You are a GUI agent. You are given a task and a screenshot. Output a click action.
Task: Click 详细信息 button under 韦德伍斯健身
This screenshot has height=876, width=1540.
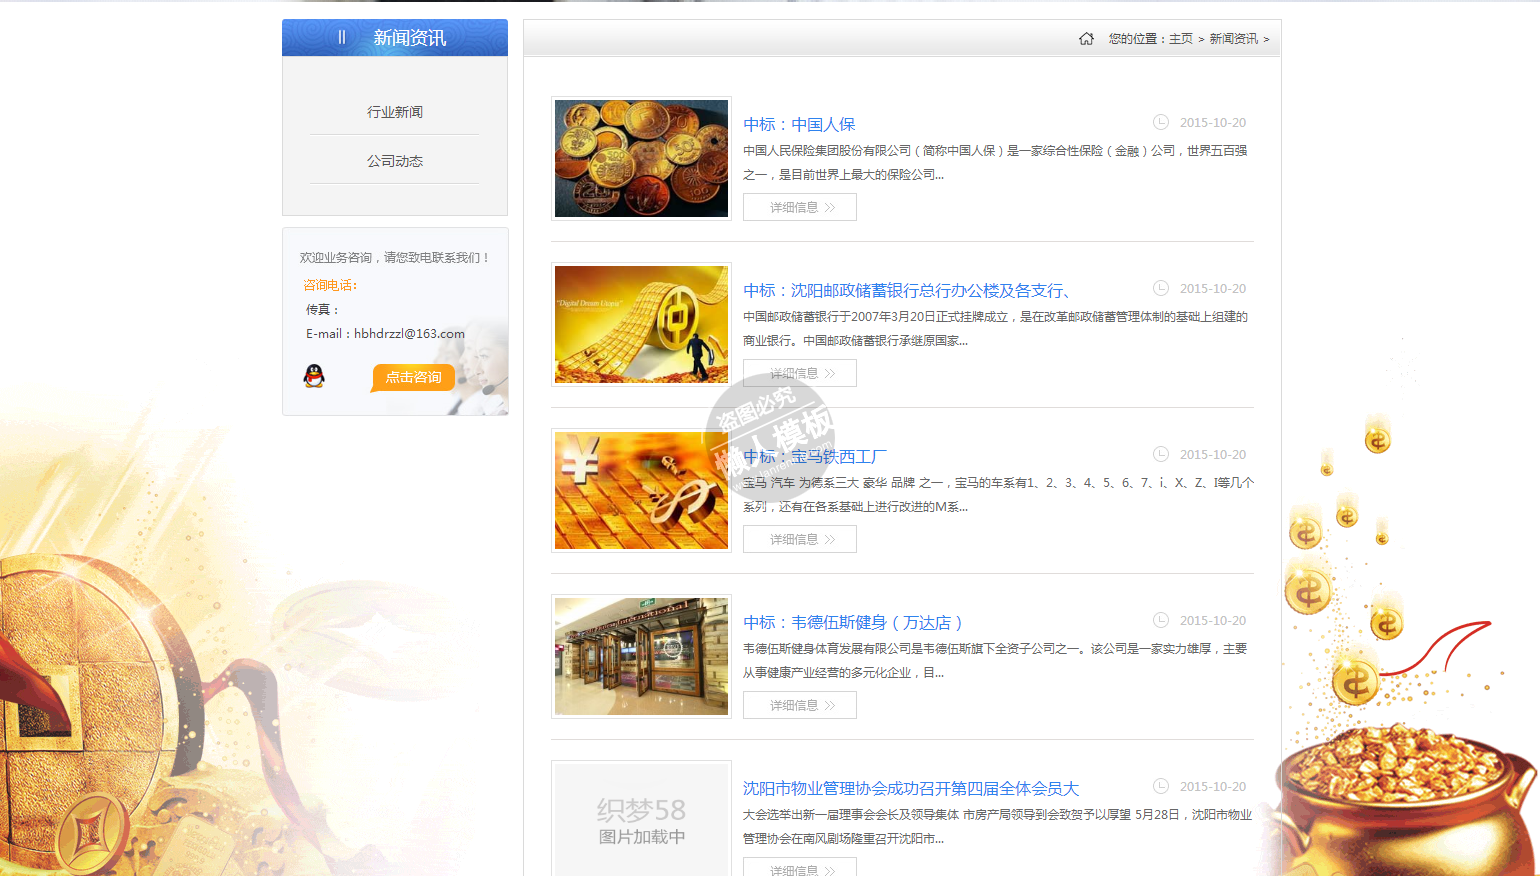800,705
